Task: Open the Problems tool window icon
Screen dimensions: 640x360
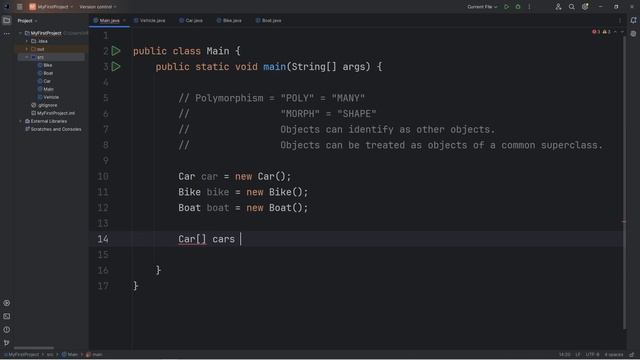Action: click(7, 330)
